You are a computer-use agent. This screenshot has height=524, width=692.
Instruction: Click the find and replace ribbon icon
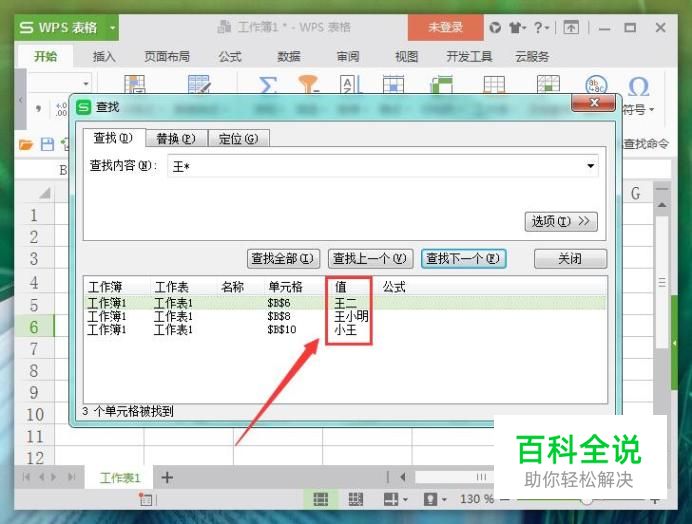[596, 85]
